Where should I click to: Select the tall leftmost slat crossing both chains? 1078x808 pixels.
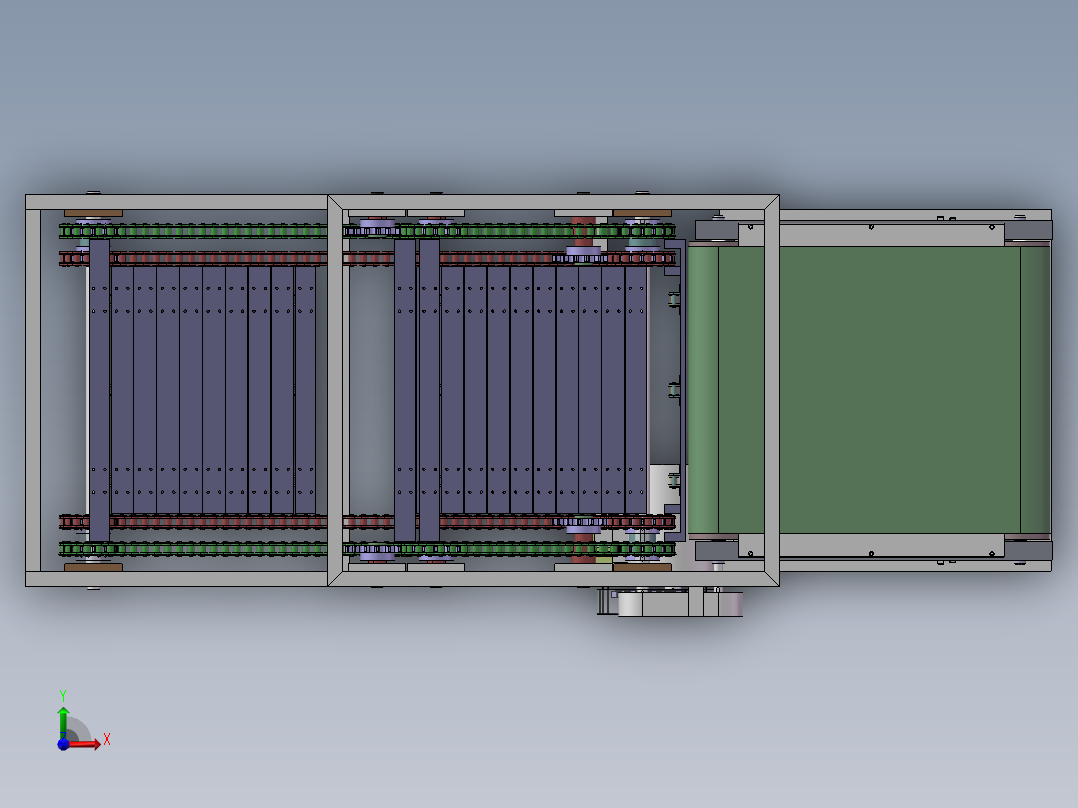(x=99, y=390)
